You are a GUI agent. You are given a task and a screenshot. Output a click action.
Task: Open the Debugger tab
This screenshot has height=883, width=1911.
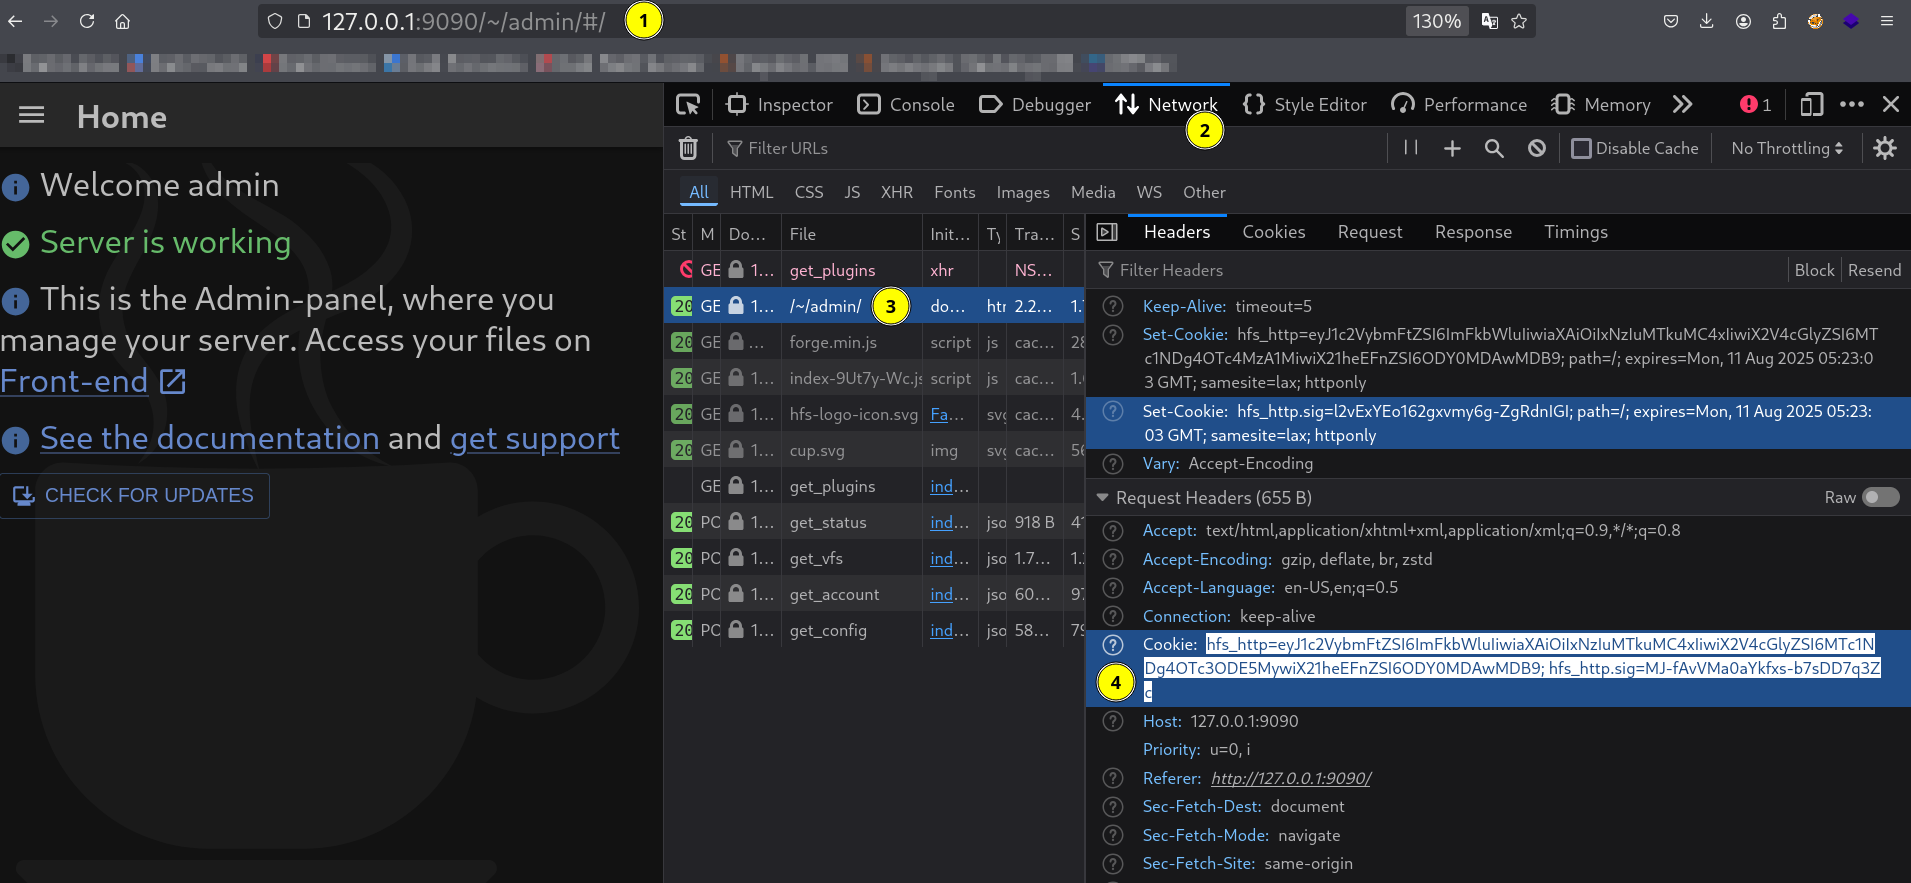[1035, 104]
